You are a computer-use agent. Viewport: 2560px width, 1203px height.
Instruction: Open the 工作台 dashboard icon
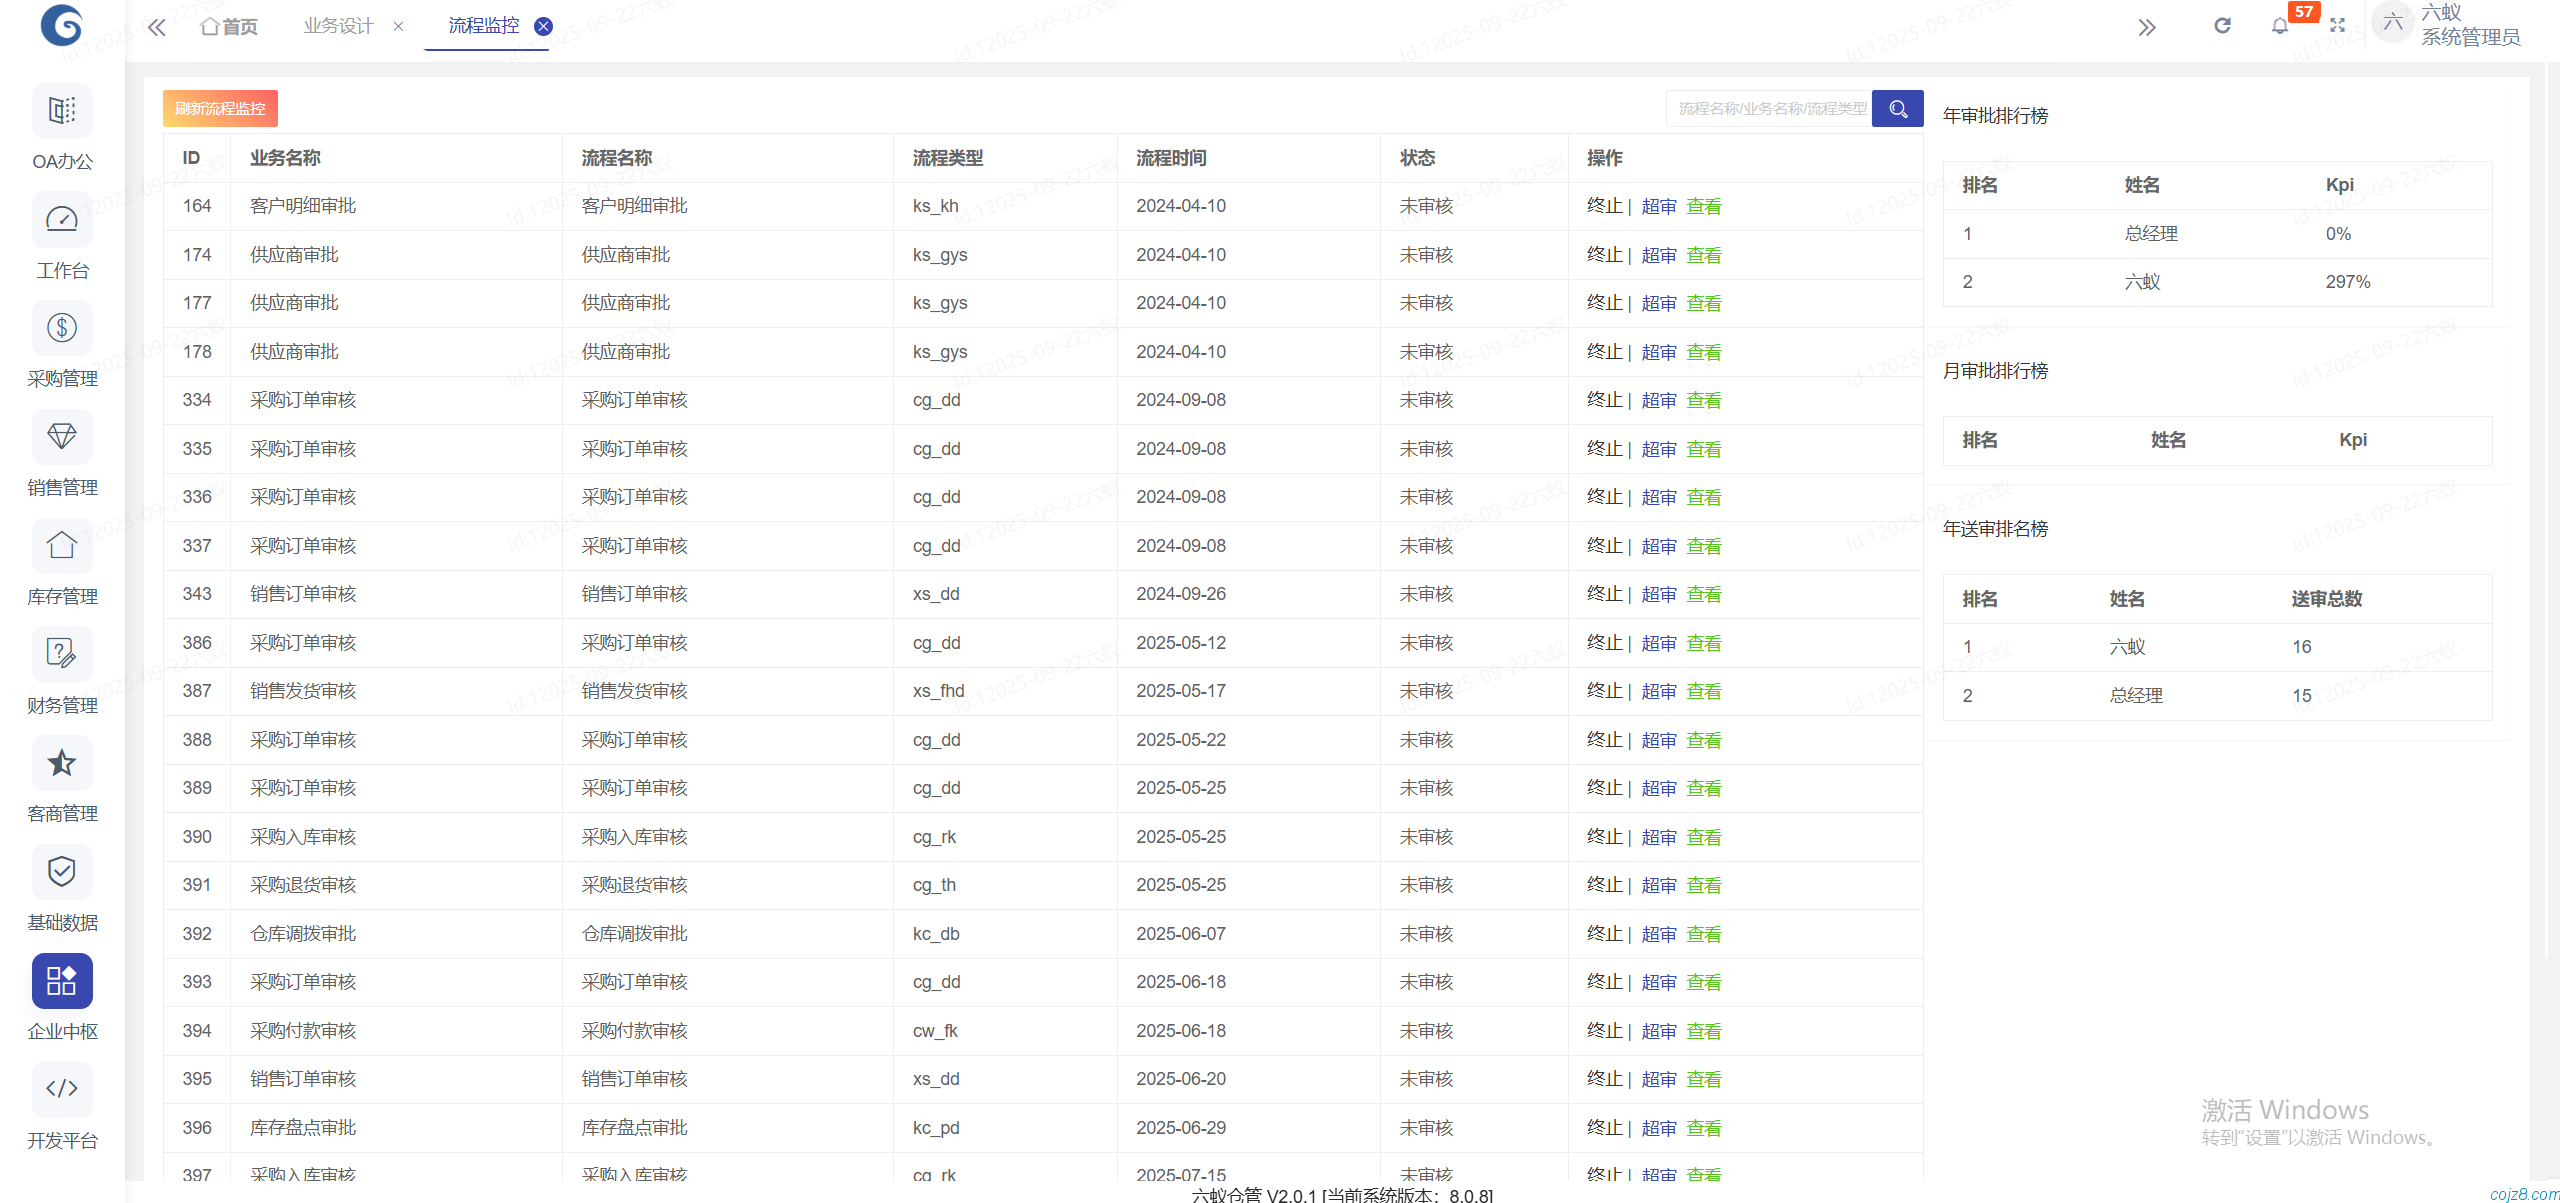point(62,220)
